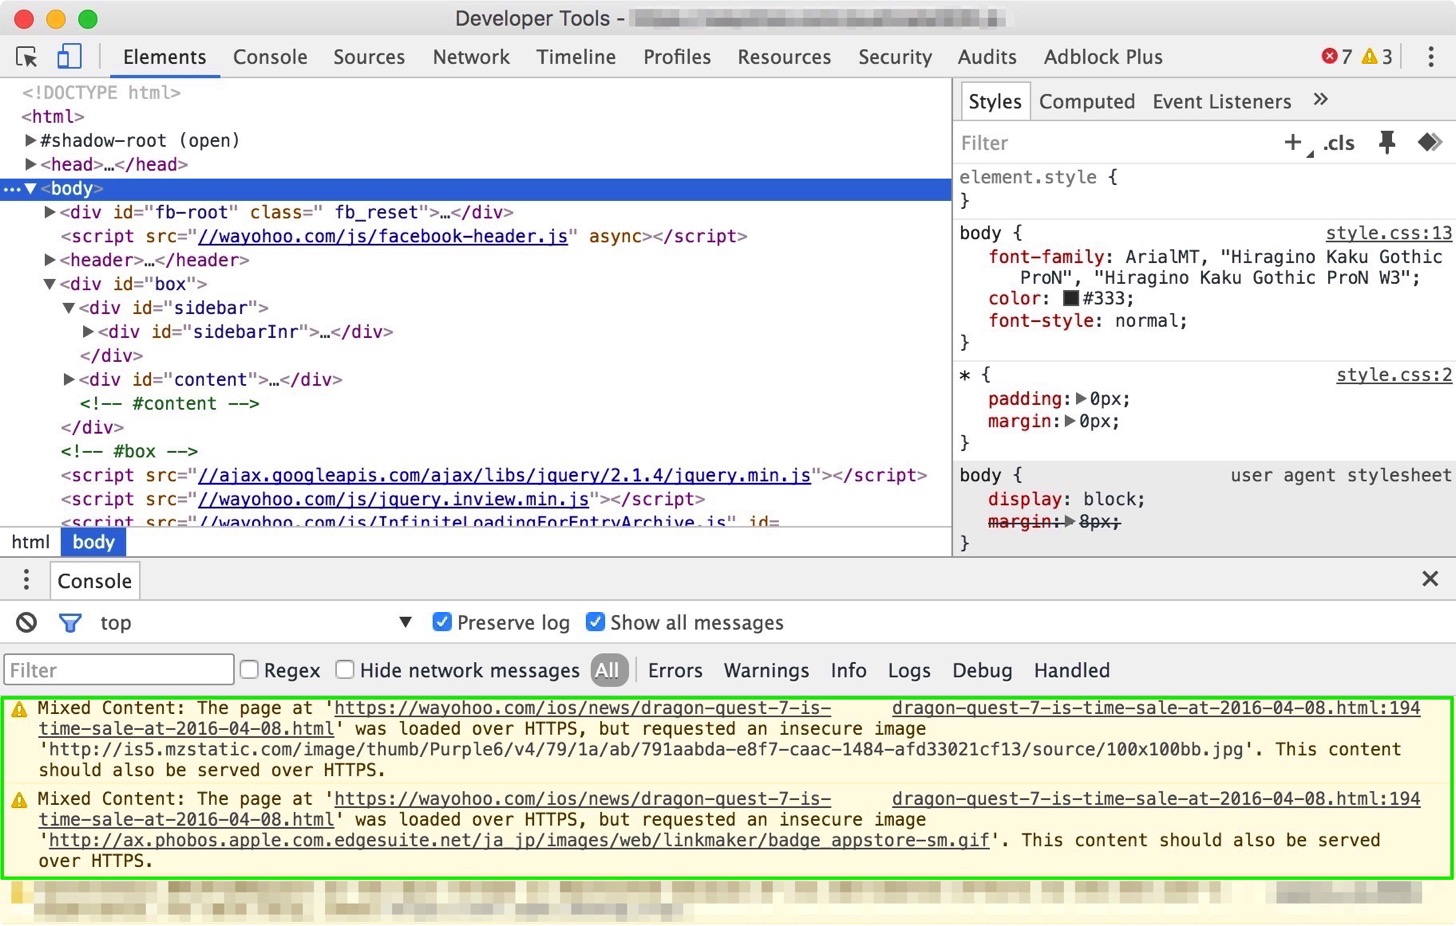Screen dimensions: 1456x926
Task: Expand the head element node
Action: tap(30, 164)
